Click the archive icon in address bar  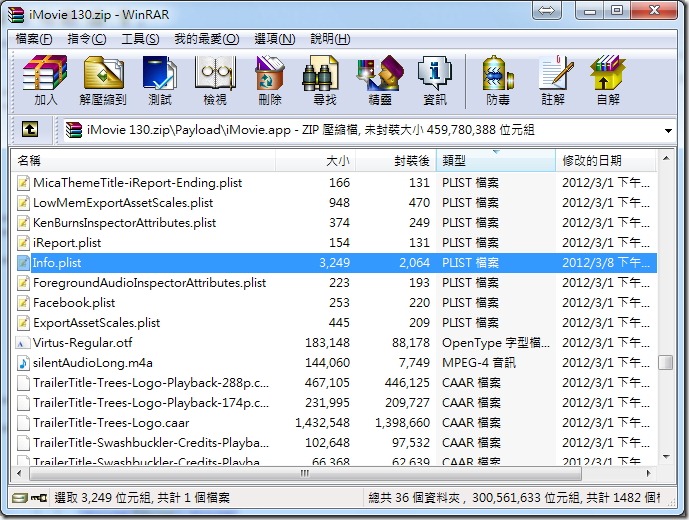pos(74,130)
